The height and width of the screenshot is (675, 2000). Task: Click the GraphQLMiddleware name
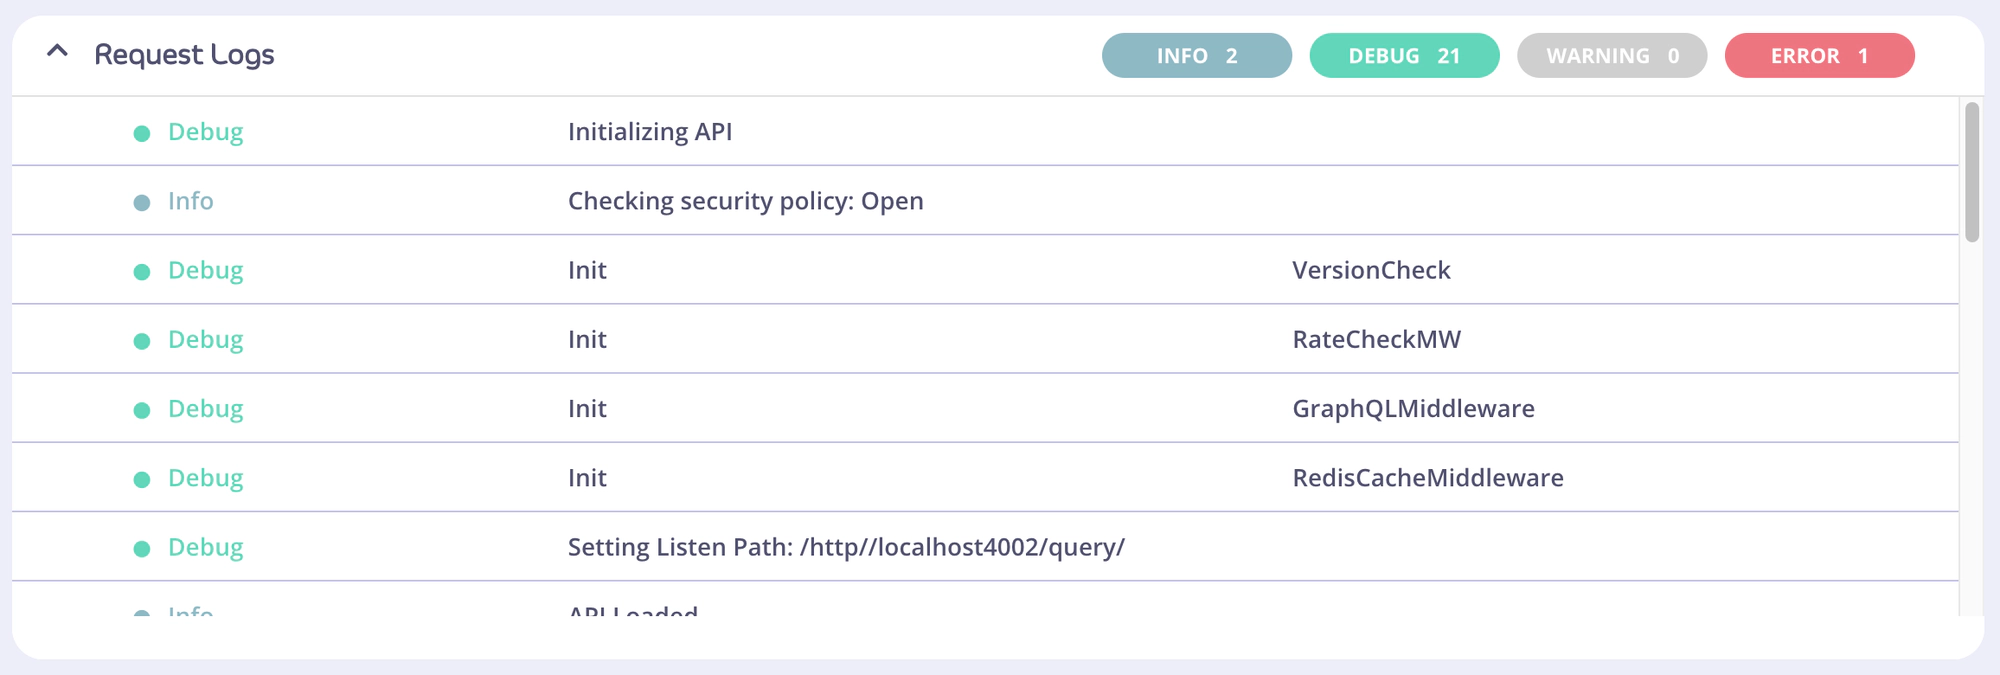(x=1413, y=408)
